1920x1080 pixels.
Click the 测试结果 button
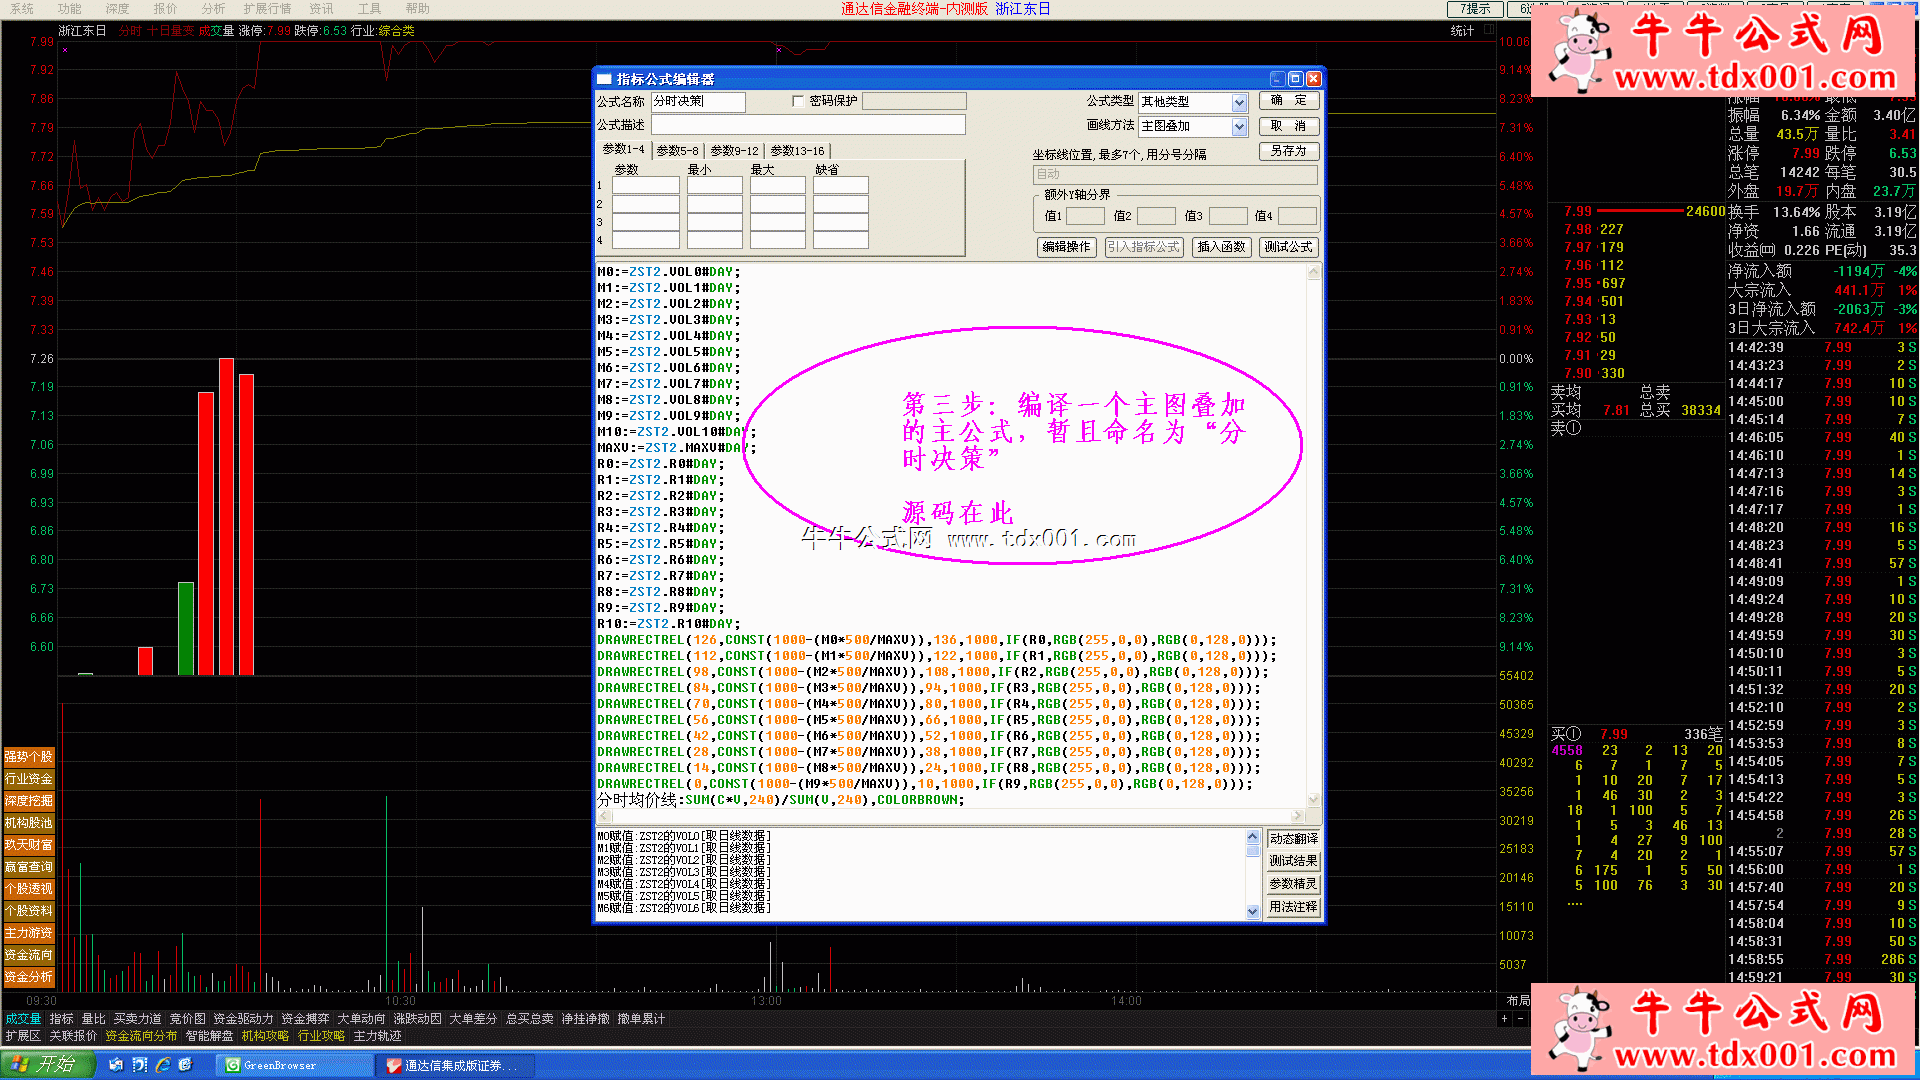[x=1293, y=861]
